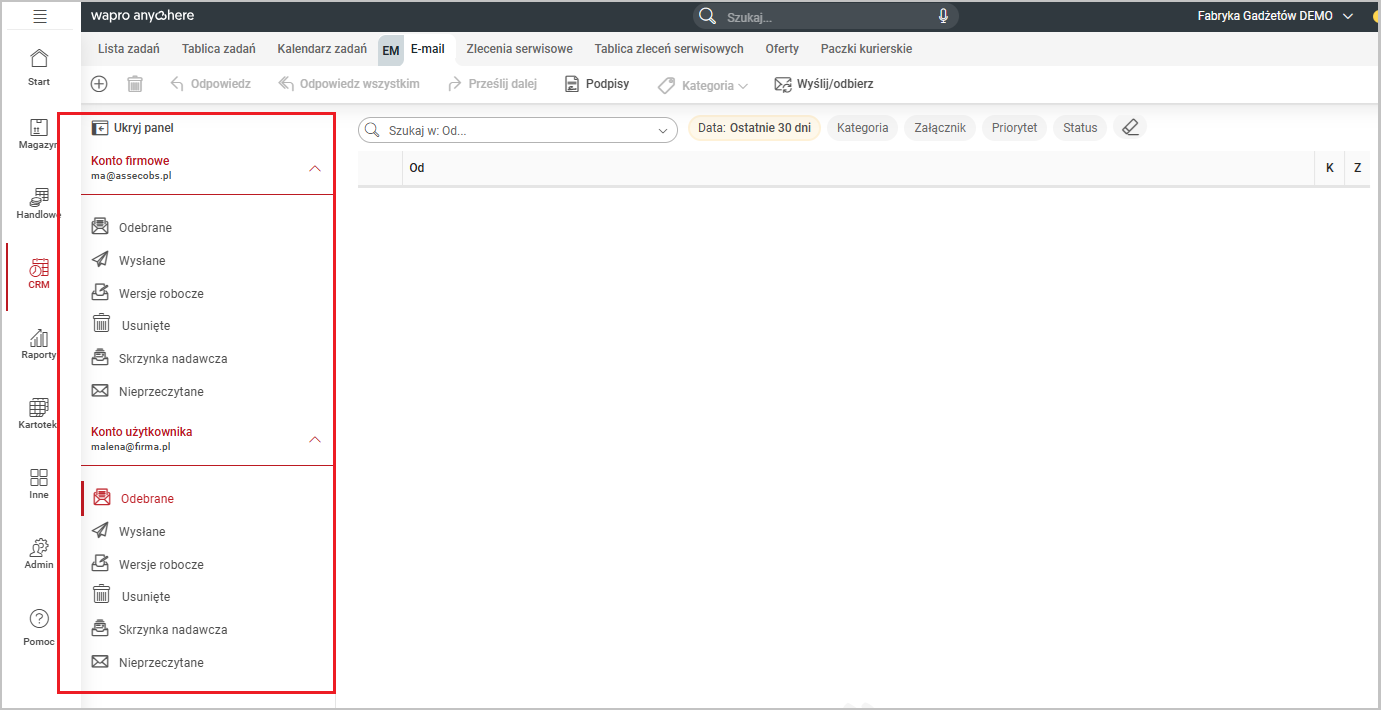Screen dimensions: 1381x710
Task: Click the hamburger menu icon
Action: pyautogui.click(x=40, y=16)
